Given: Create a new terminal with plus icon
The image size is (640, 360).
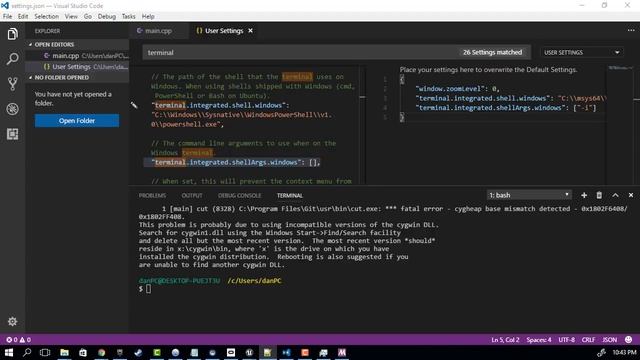Looking at the screenshot, I should click(x=584, y=196).
